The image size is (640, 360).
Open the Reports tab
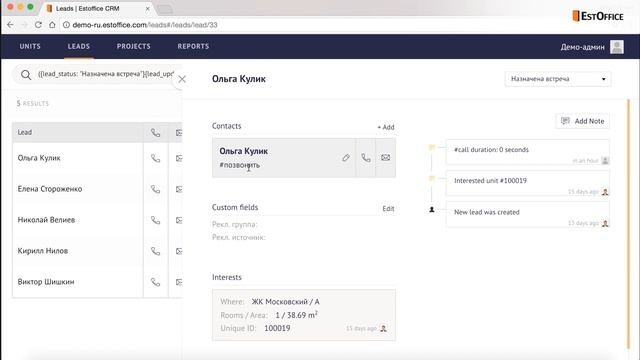point(193,46)
